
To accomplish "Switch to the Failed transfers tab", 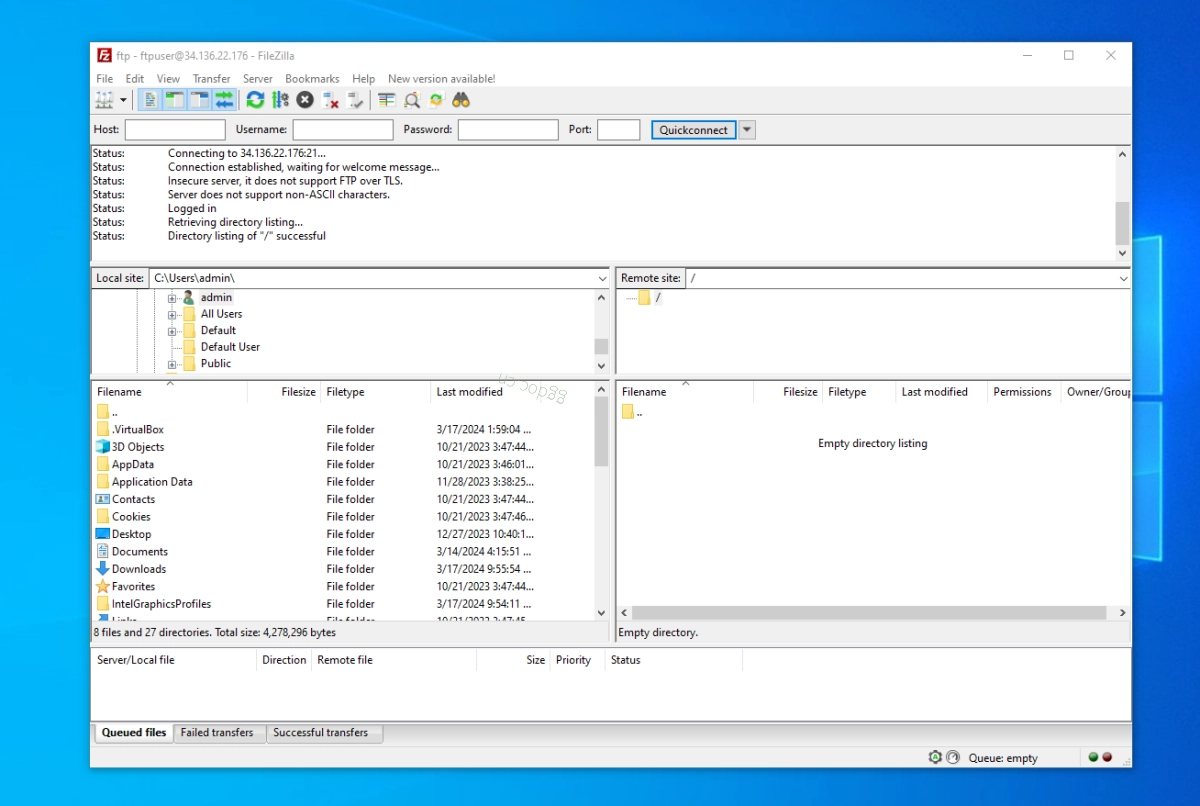I will pyautogui.click(x=217, y=733).
